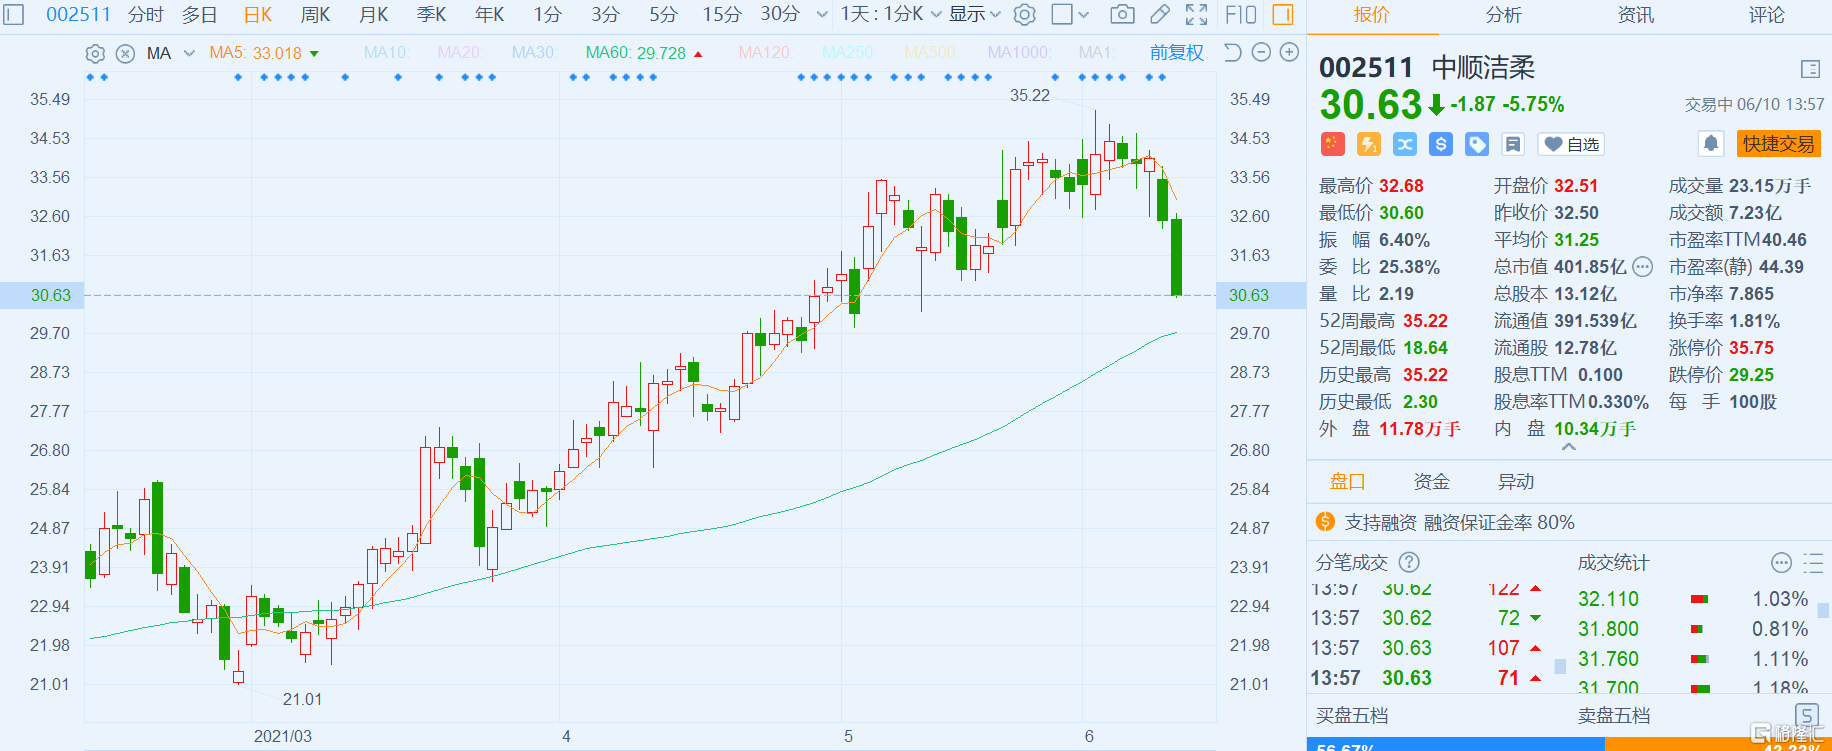
Task: Open the layout square selector
Action: (x=1062, y=14)
